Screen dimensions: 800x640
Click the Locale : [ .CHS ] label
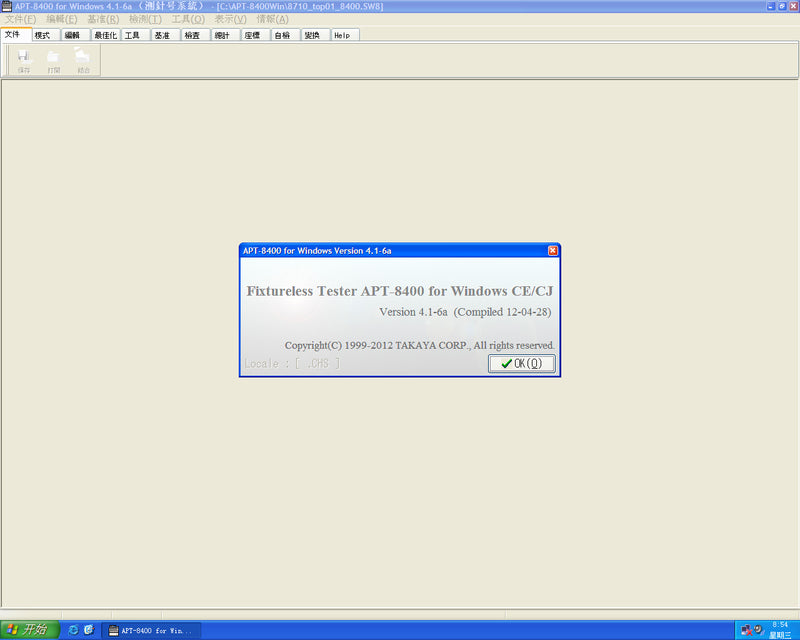[x=292, y=363]
